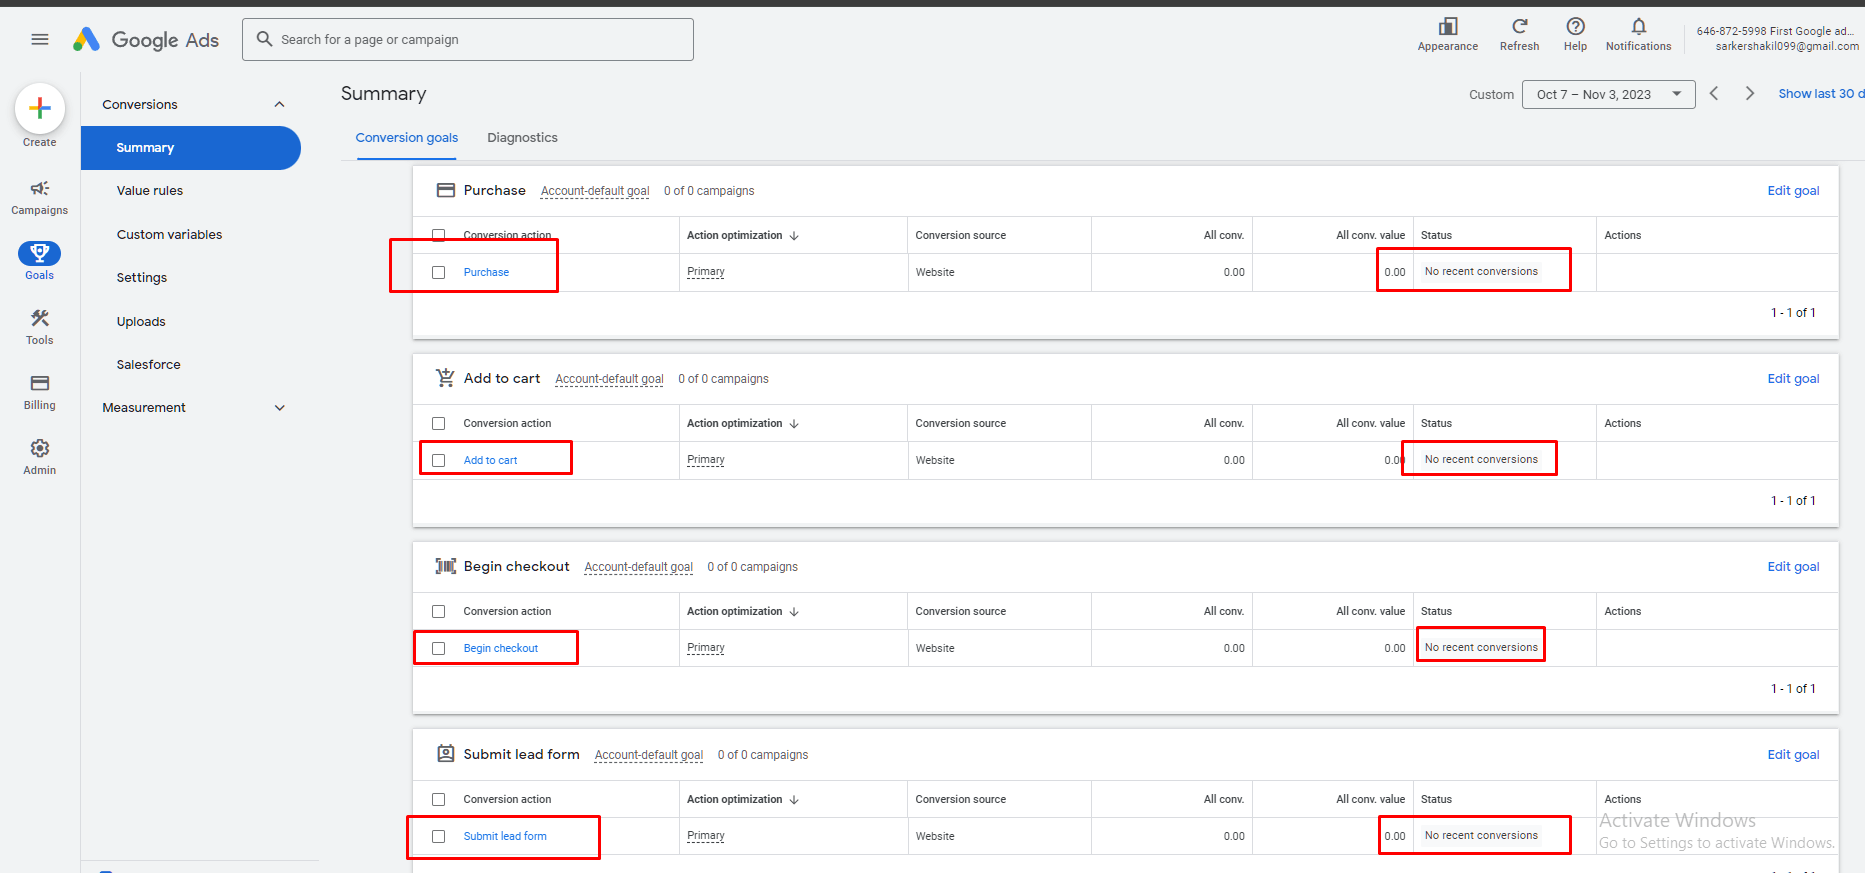Go to Billing in the sidebar

click(40, 391)
